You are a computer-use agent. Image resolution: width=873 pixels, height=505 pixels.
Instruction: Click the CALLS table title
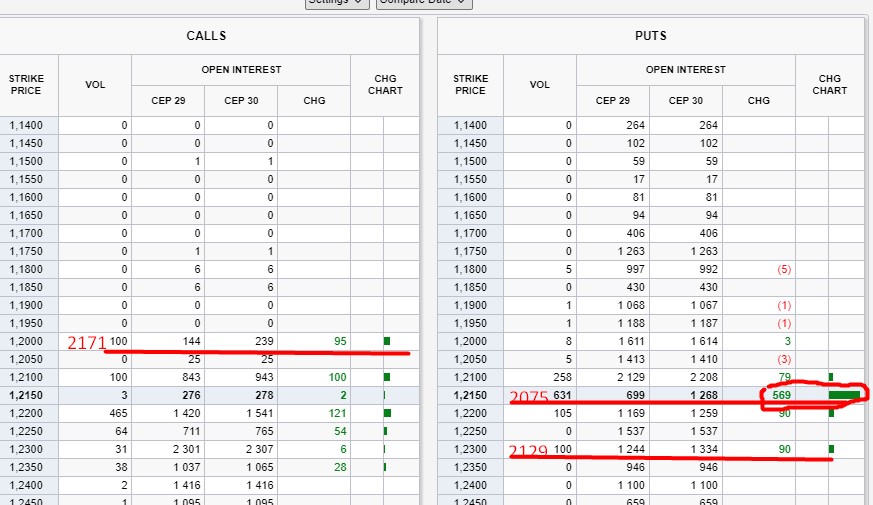206,36
